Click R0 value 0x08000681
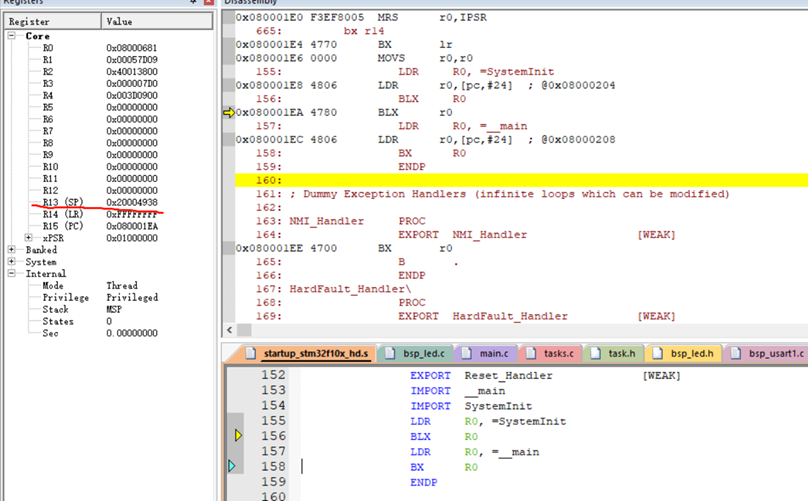Screen dimensions: 808x501 (132, 48)
